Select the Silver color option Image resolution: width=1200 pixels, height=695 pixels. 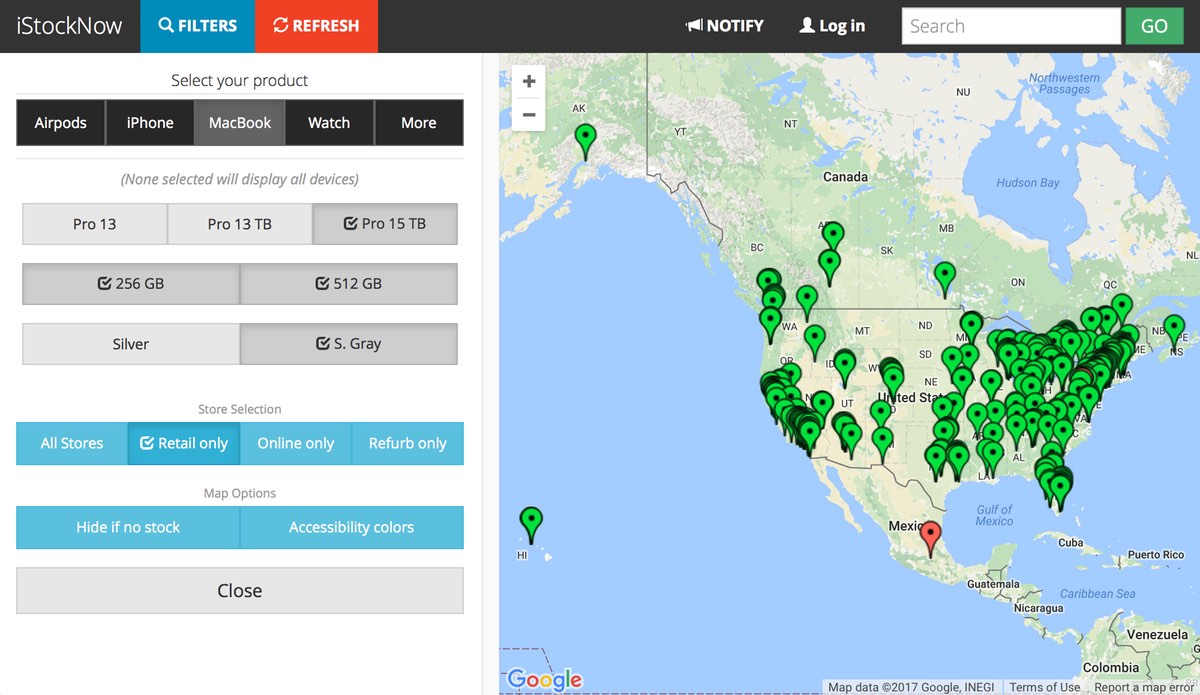(131, 344)
